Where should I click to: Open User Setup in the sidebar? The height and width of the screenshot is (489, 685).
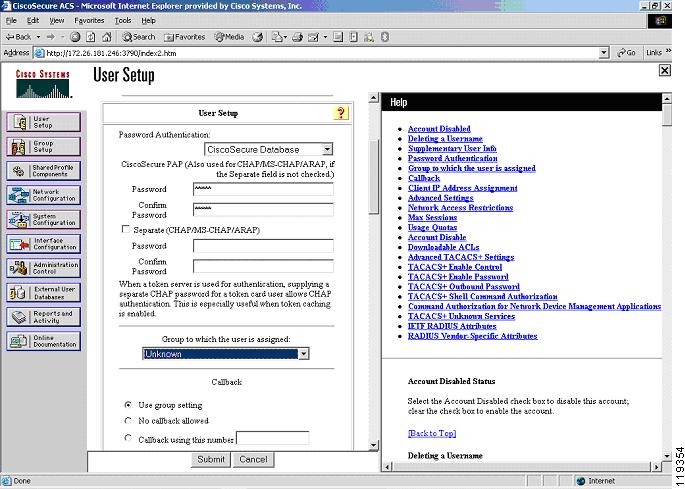(x=44, y=122)
